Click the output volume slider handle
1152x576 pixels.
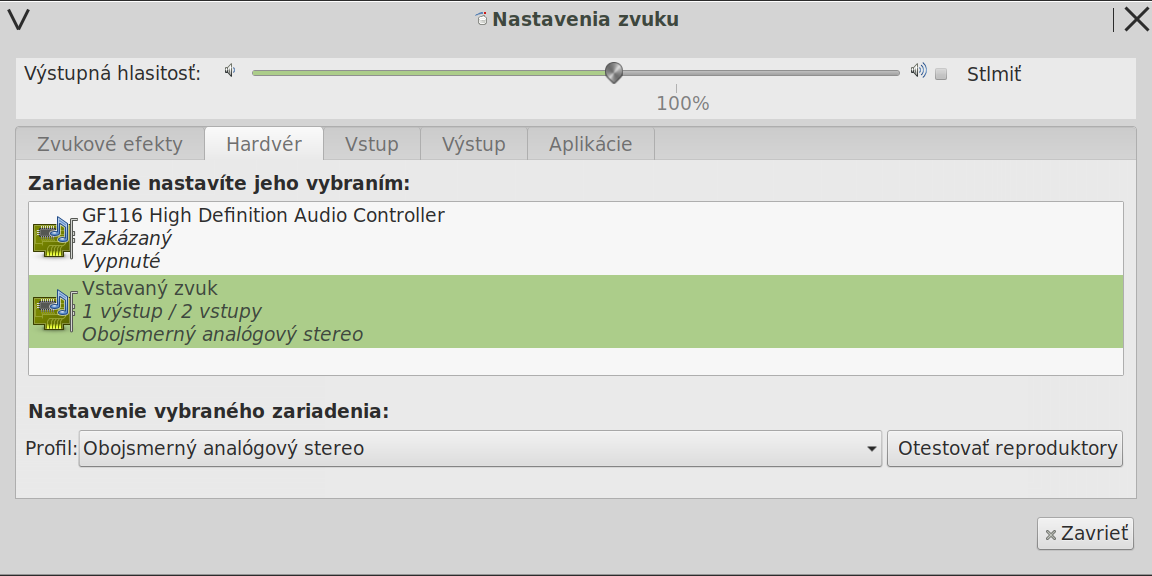click(614, 72)
